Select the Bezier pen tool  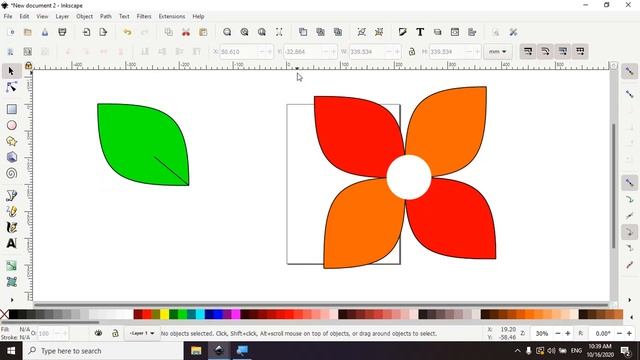pyautogui.click(x=11, y=196)
